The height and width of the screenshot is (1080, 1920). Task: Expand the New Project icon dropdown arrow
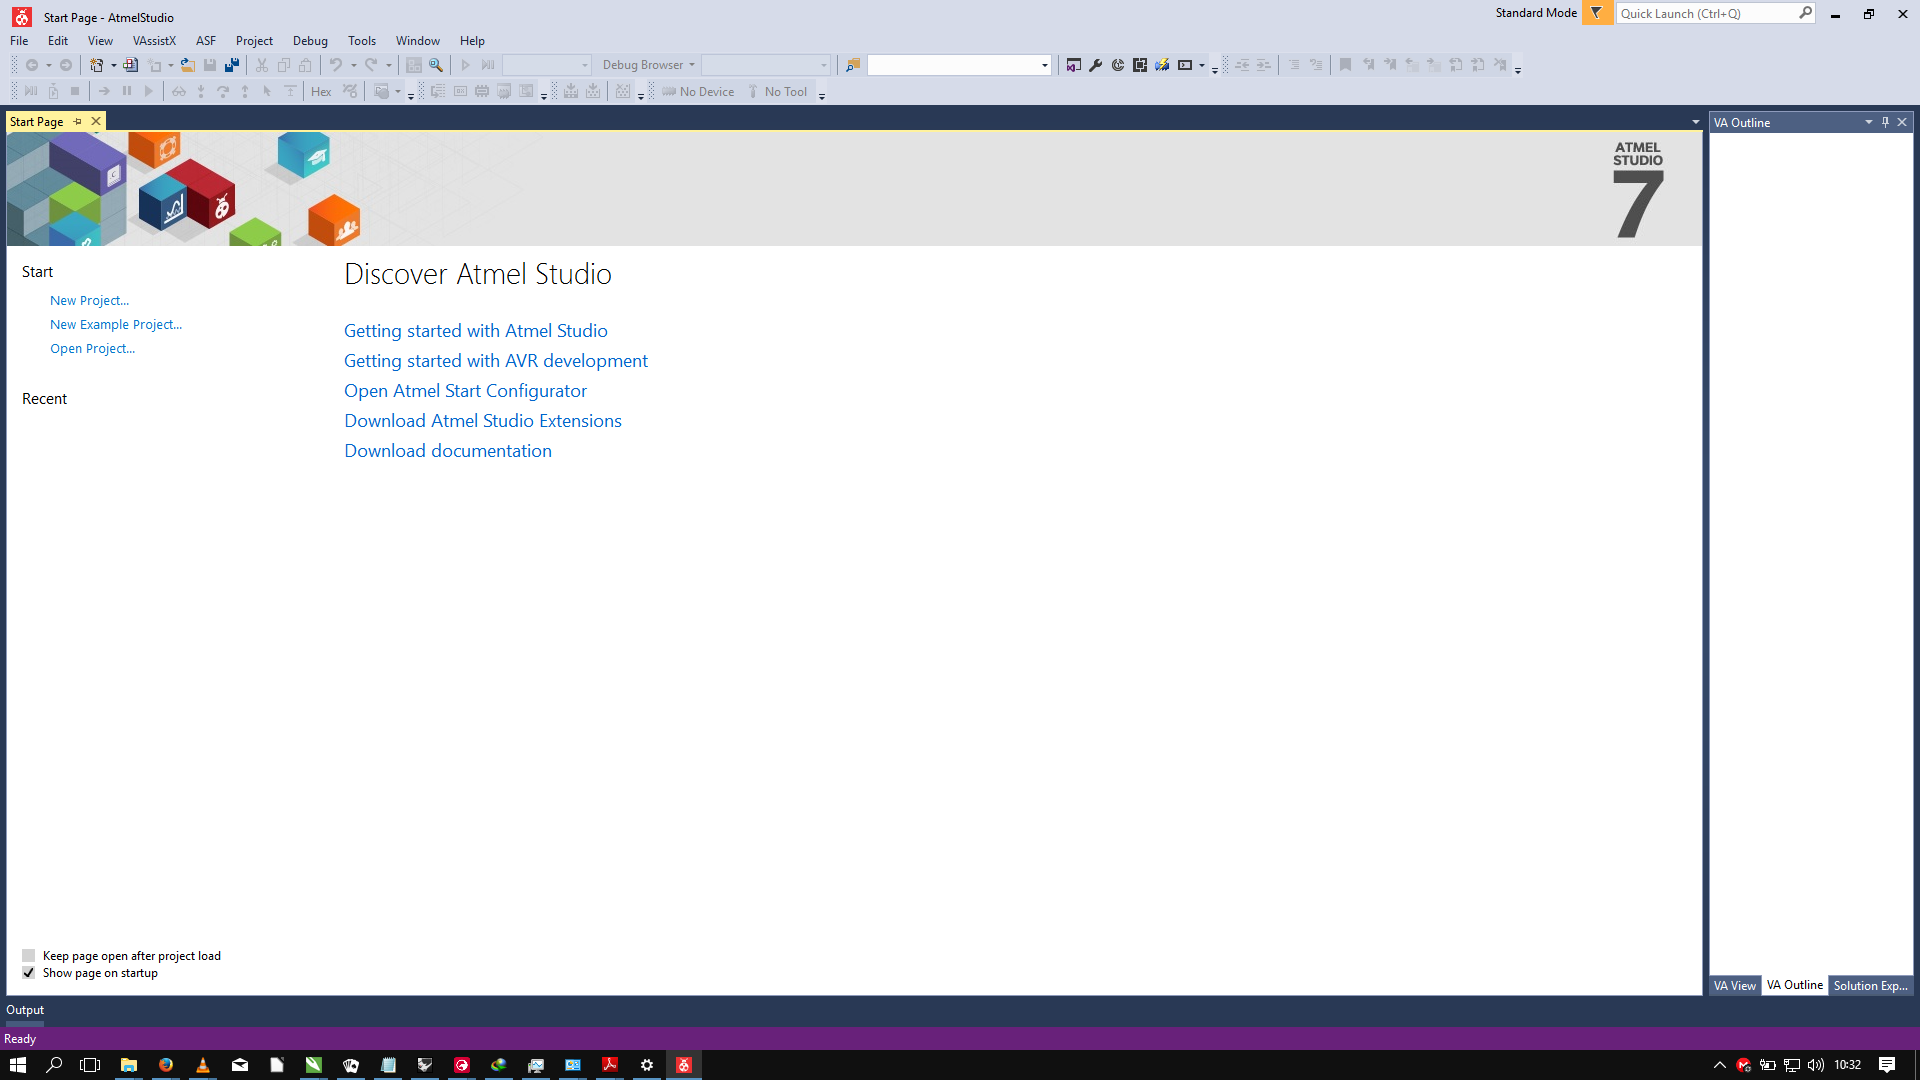point(113,65)
